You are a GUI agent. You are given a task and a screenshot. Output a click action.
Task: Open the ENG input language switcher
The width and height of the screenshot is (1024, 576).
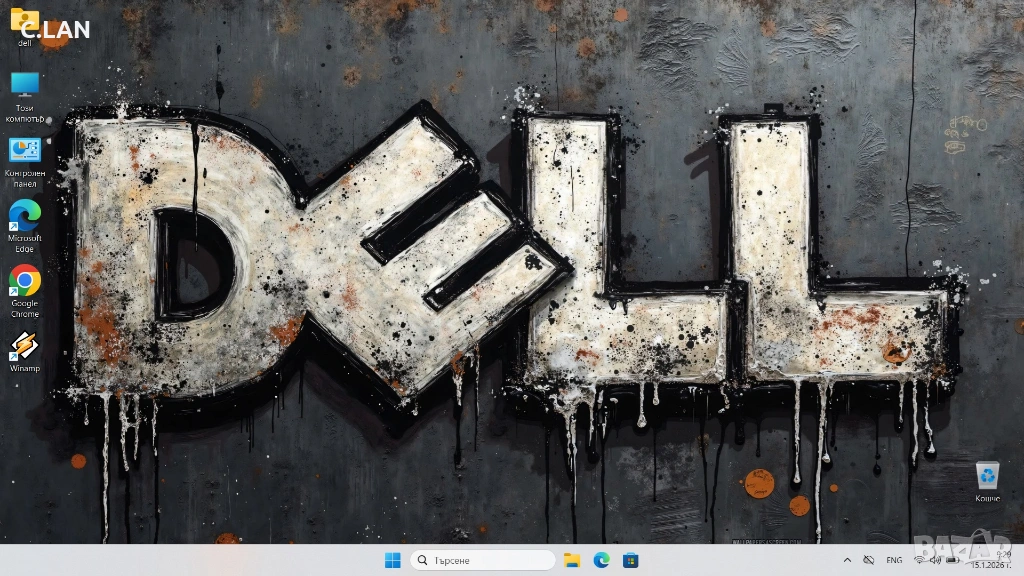pyautogui.click(x=894, y=560)
